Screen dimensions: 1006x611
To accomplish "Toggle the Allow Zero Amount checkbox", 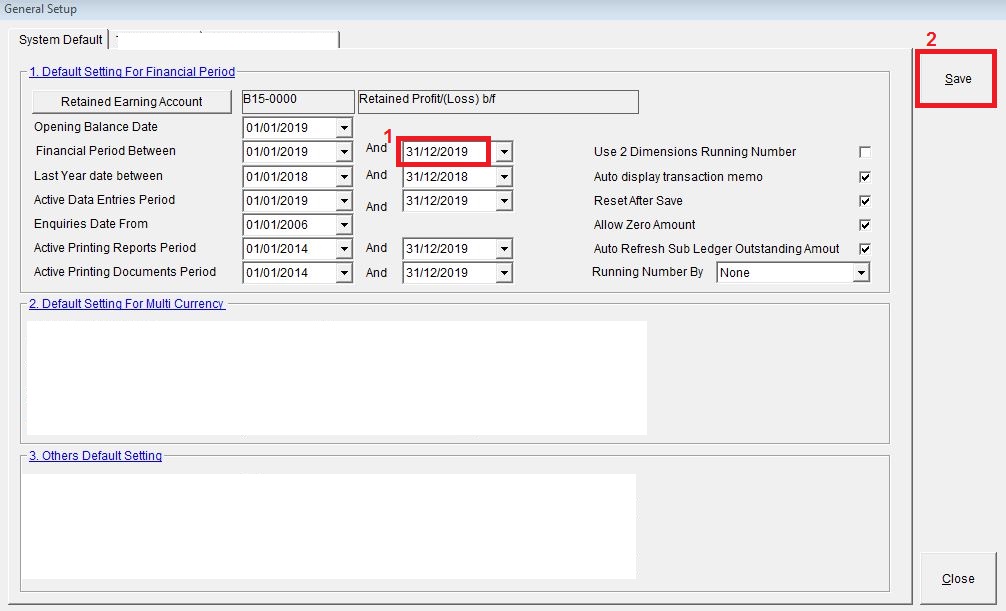I will (x=865, y=225).
